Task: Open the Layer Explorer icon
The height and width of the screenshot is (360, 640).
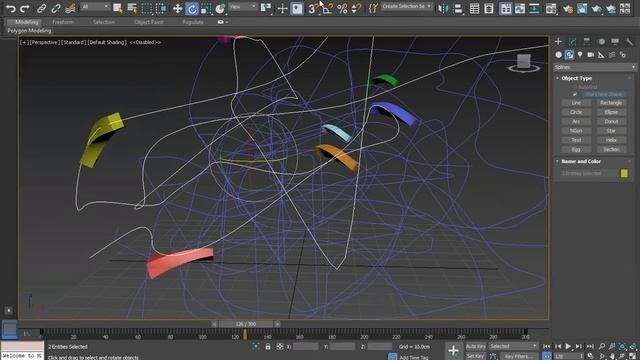Action: (489, 8)
